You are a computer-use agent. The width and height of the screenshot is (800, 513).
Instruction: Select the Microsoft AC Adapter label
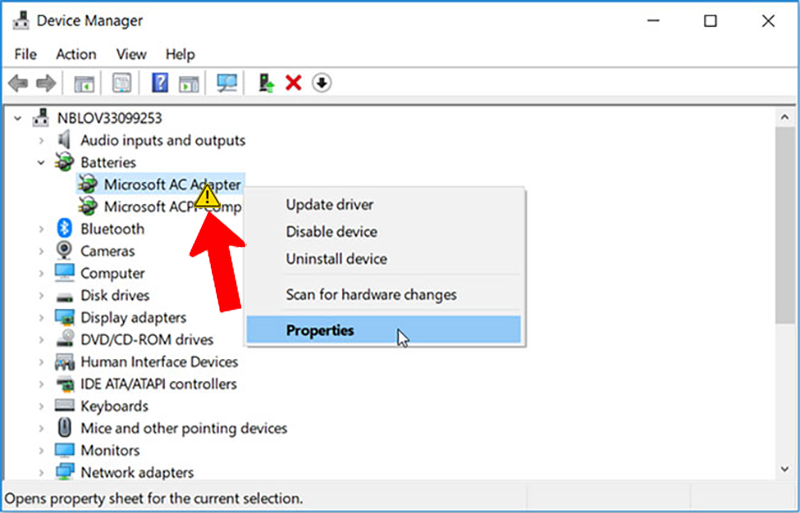(172, 184)
